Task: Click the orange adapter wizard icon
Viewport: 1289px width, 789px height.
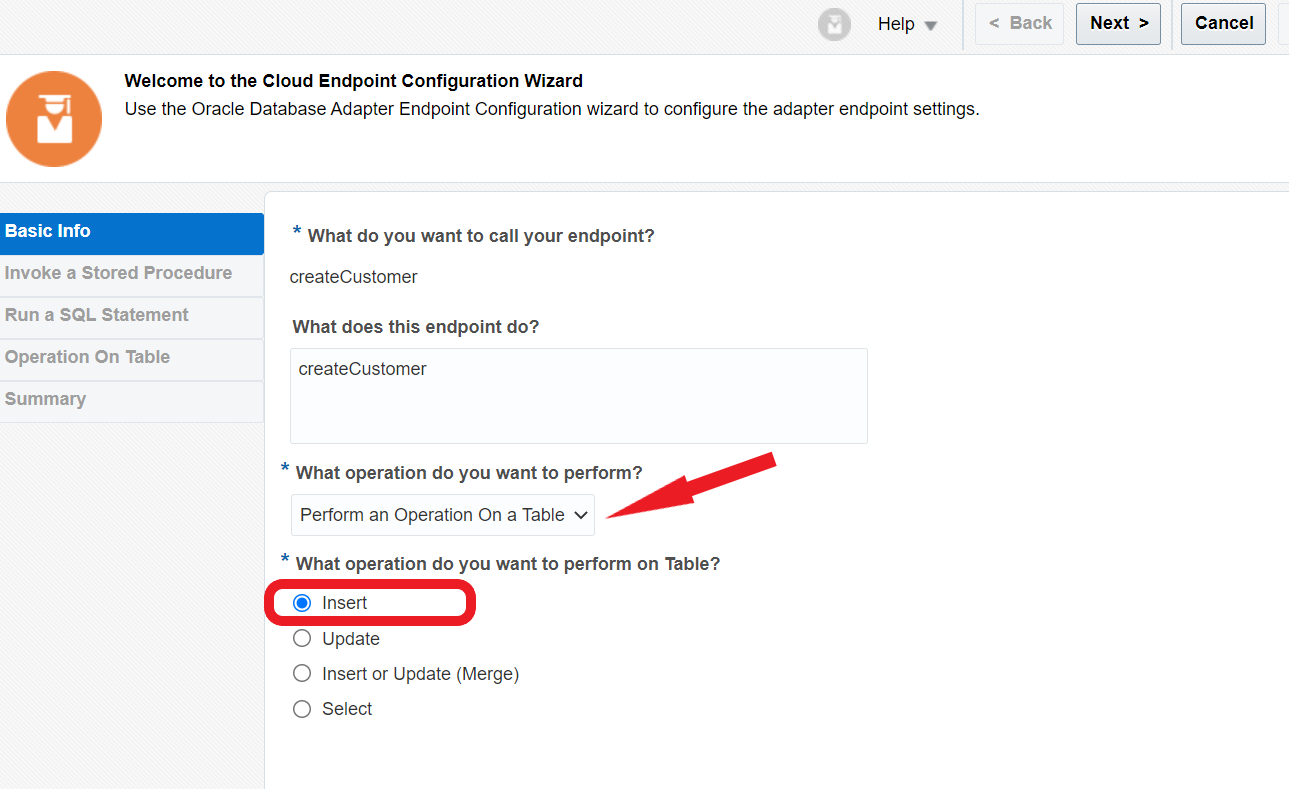Action: [54, 119]
